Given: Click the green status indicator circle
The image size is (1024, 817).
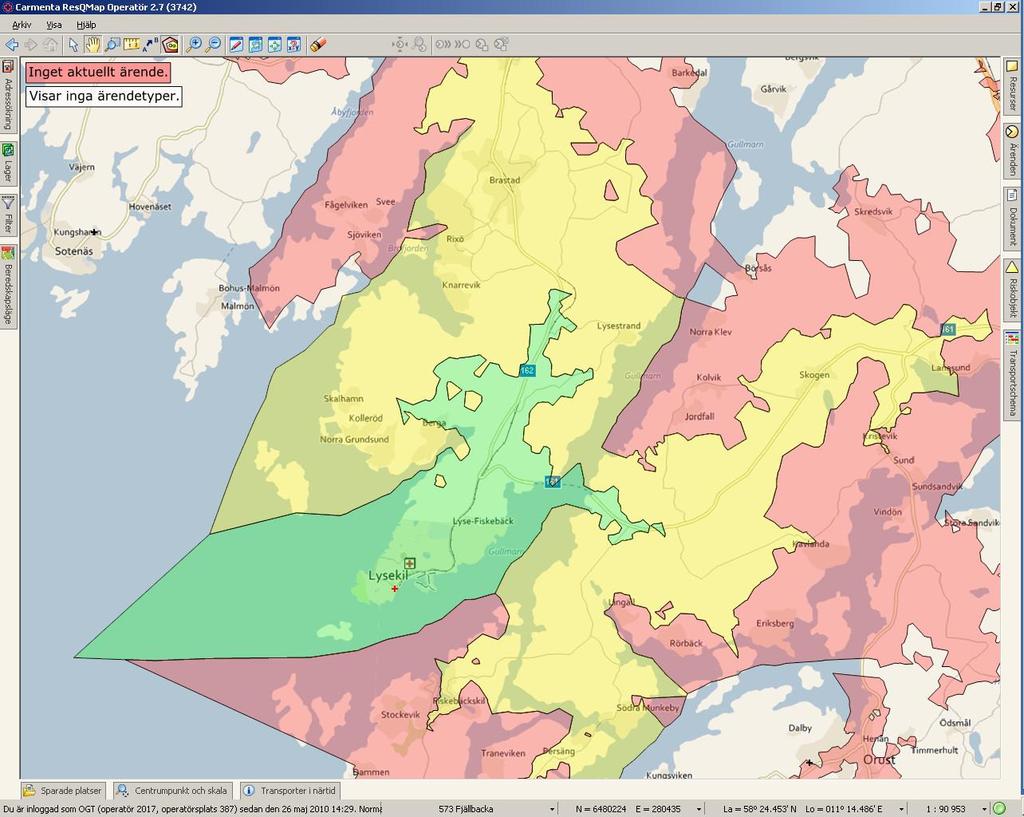Looking at the screenshot, I should click(999, 809).
